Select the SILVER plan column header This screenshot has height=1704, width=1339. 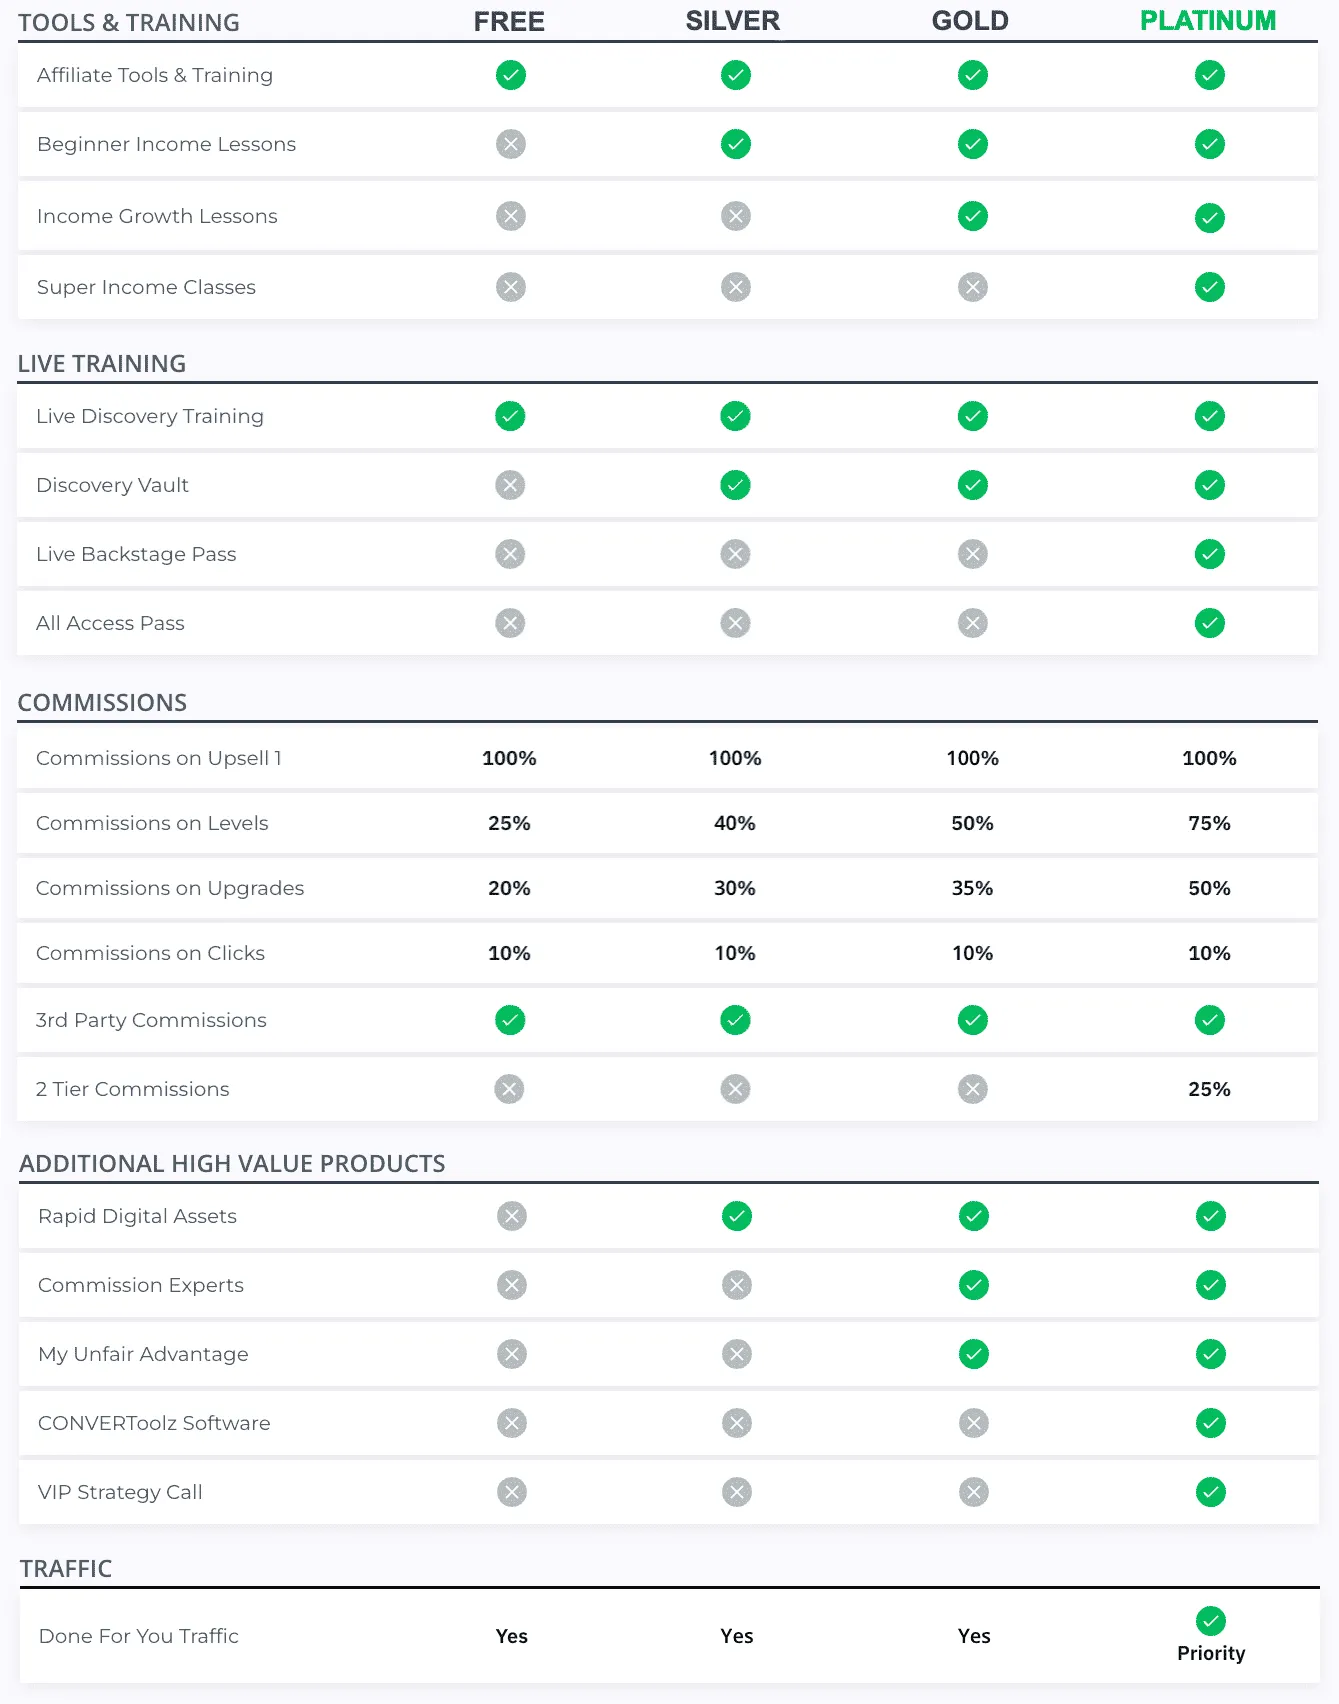point(733,21)
